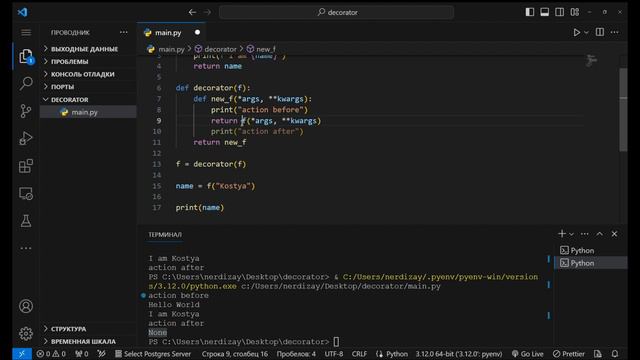Close the terminal panel

click(x=614, y=234)
